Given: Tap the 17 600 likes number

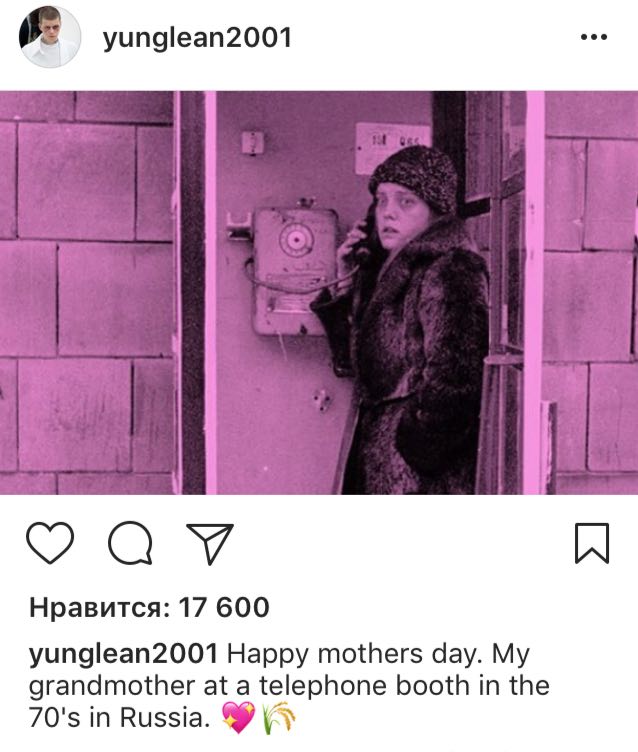Looking at the screenshot, I should tap(224, 608).
